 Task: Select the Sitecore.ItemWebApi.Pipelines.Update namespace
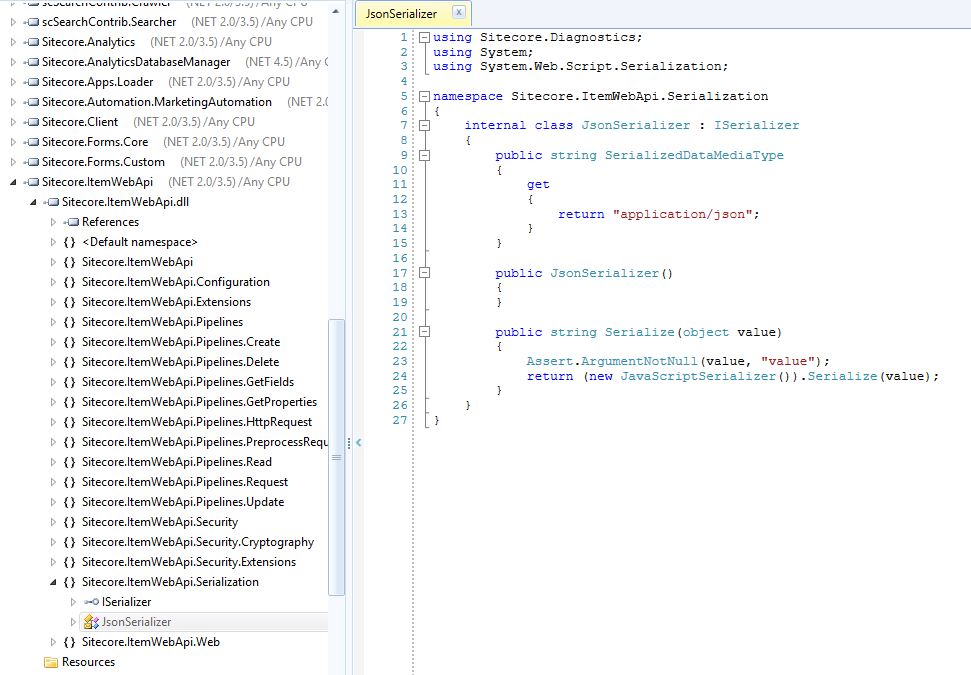(183, 502)
